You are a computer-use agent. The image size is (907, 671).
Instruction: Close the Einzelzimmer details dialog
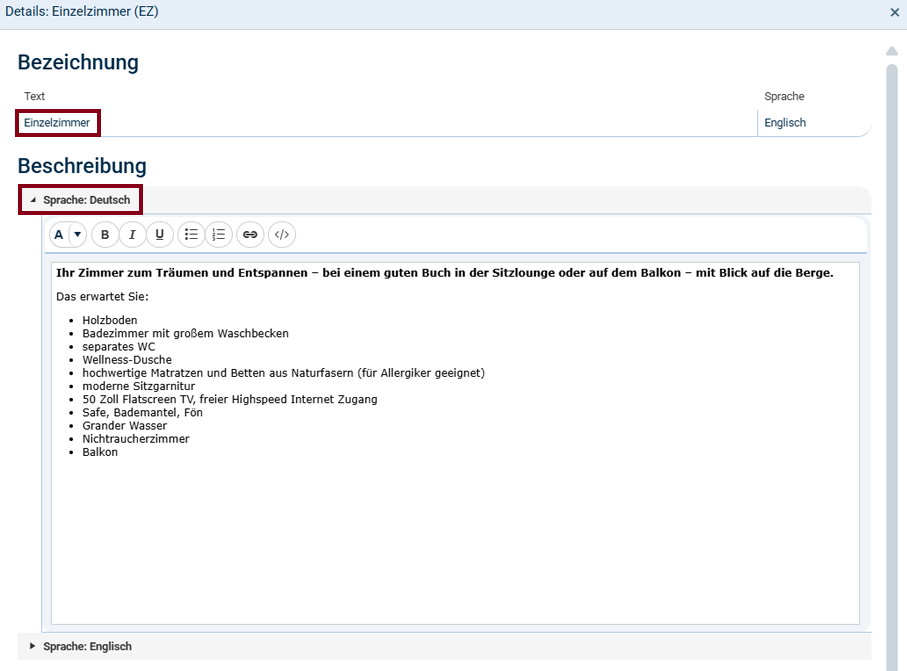tap(894, 12)
